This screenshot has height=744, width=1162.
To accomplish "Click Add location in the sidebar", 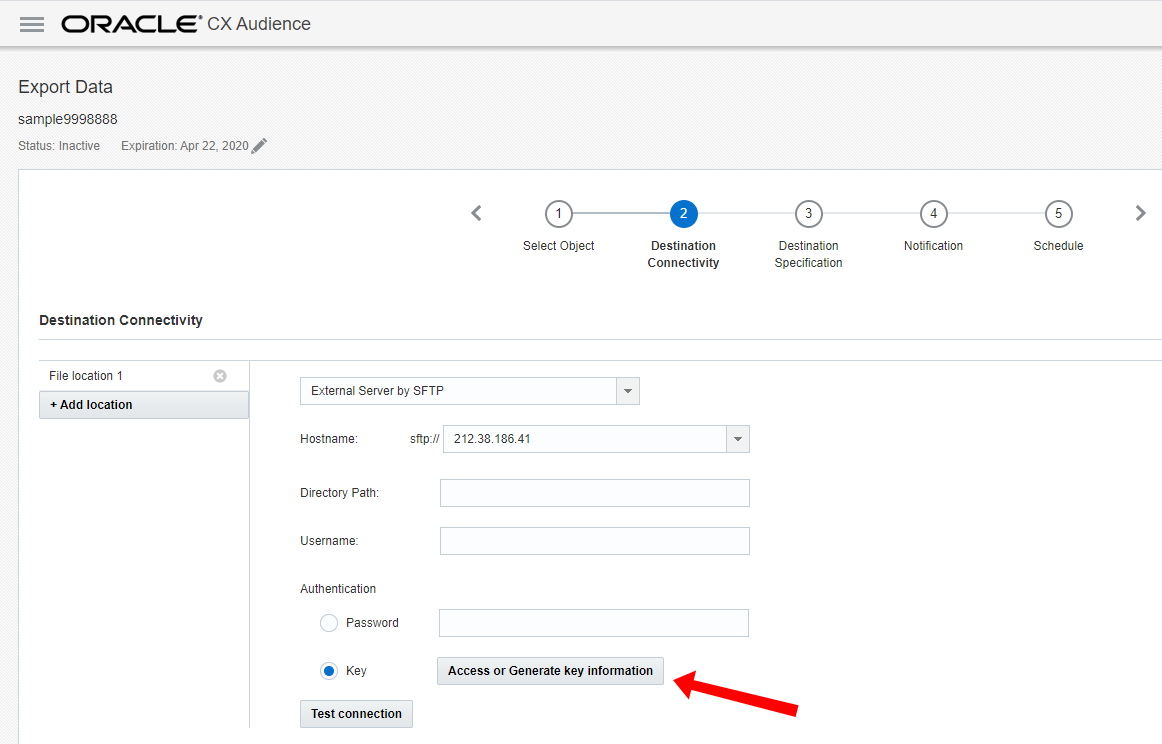I will (x=90, y=404).
